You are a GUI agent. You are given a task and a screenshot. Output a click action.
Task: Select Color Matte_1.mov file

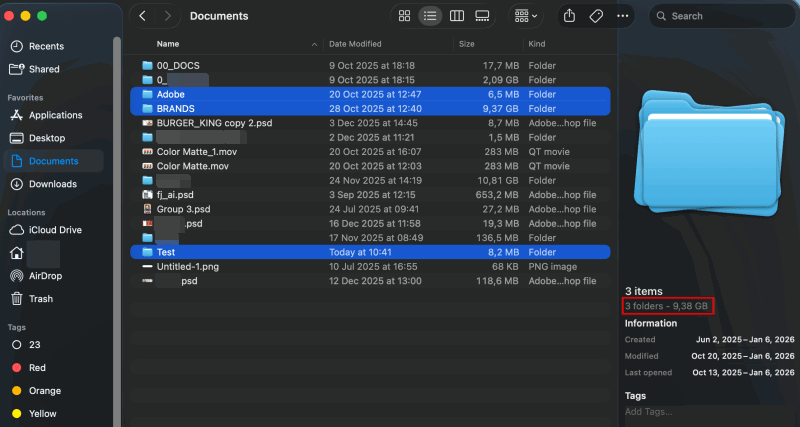pyautogui.click(x=370, y=152)
